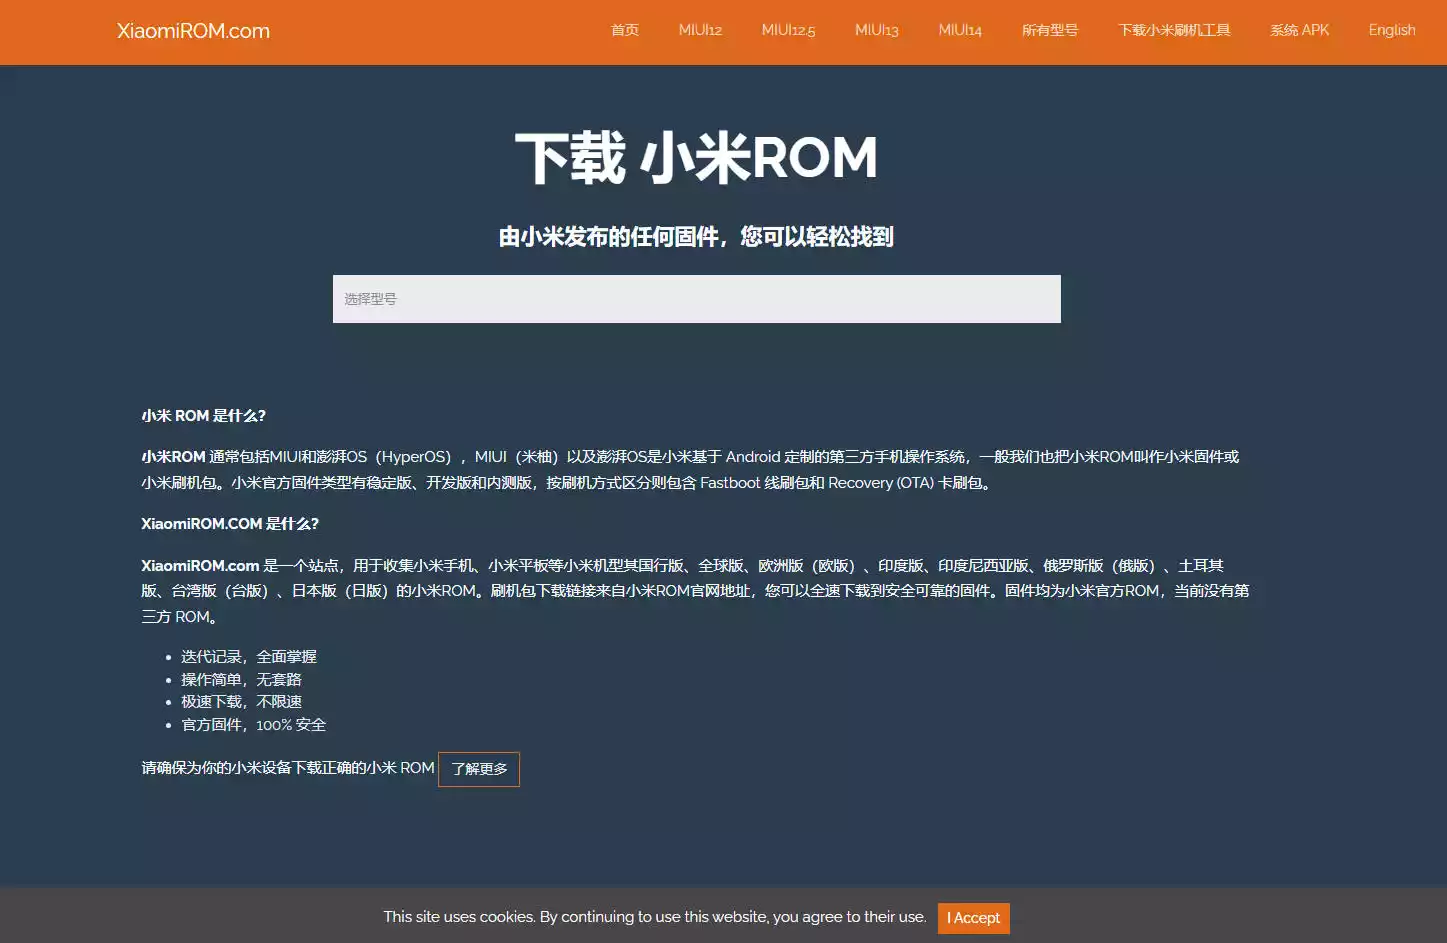Click bullet 迭代记录，全面掌握

point(249,657)
